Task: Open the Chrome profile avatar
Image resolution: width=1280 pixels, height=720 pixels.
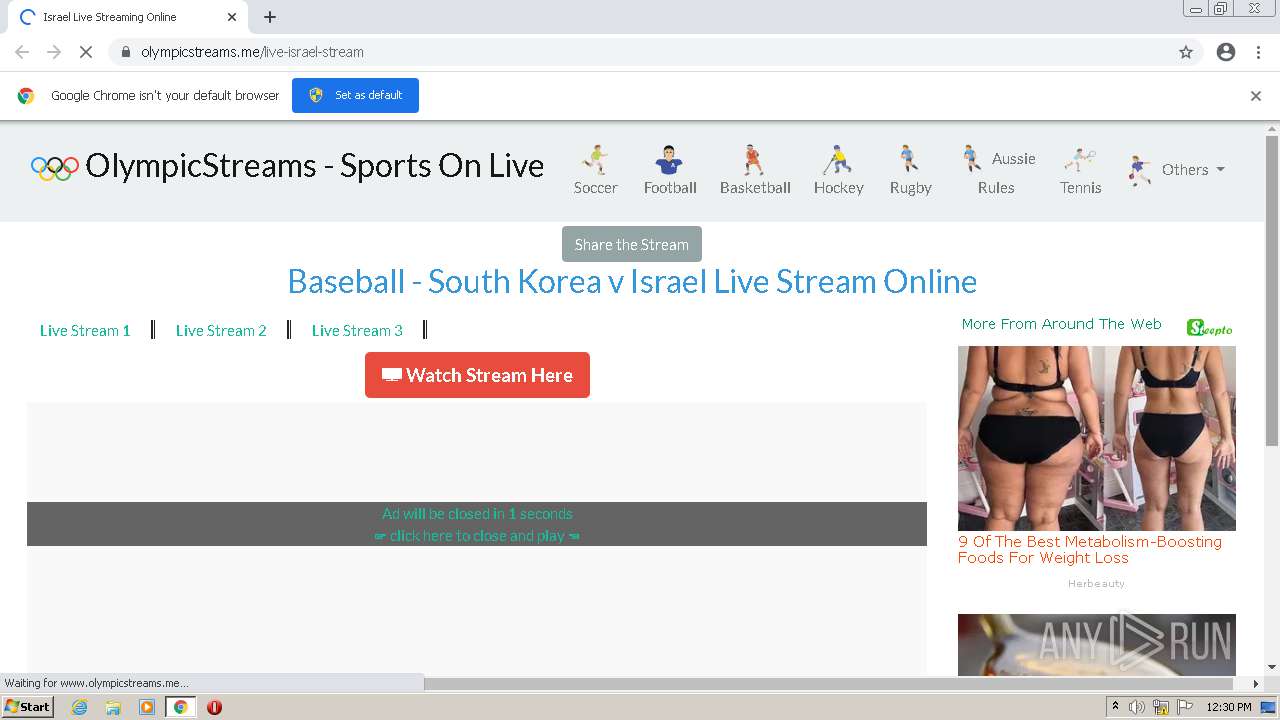Action: coord(1226,52)
